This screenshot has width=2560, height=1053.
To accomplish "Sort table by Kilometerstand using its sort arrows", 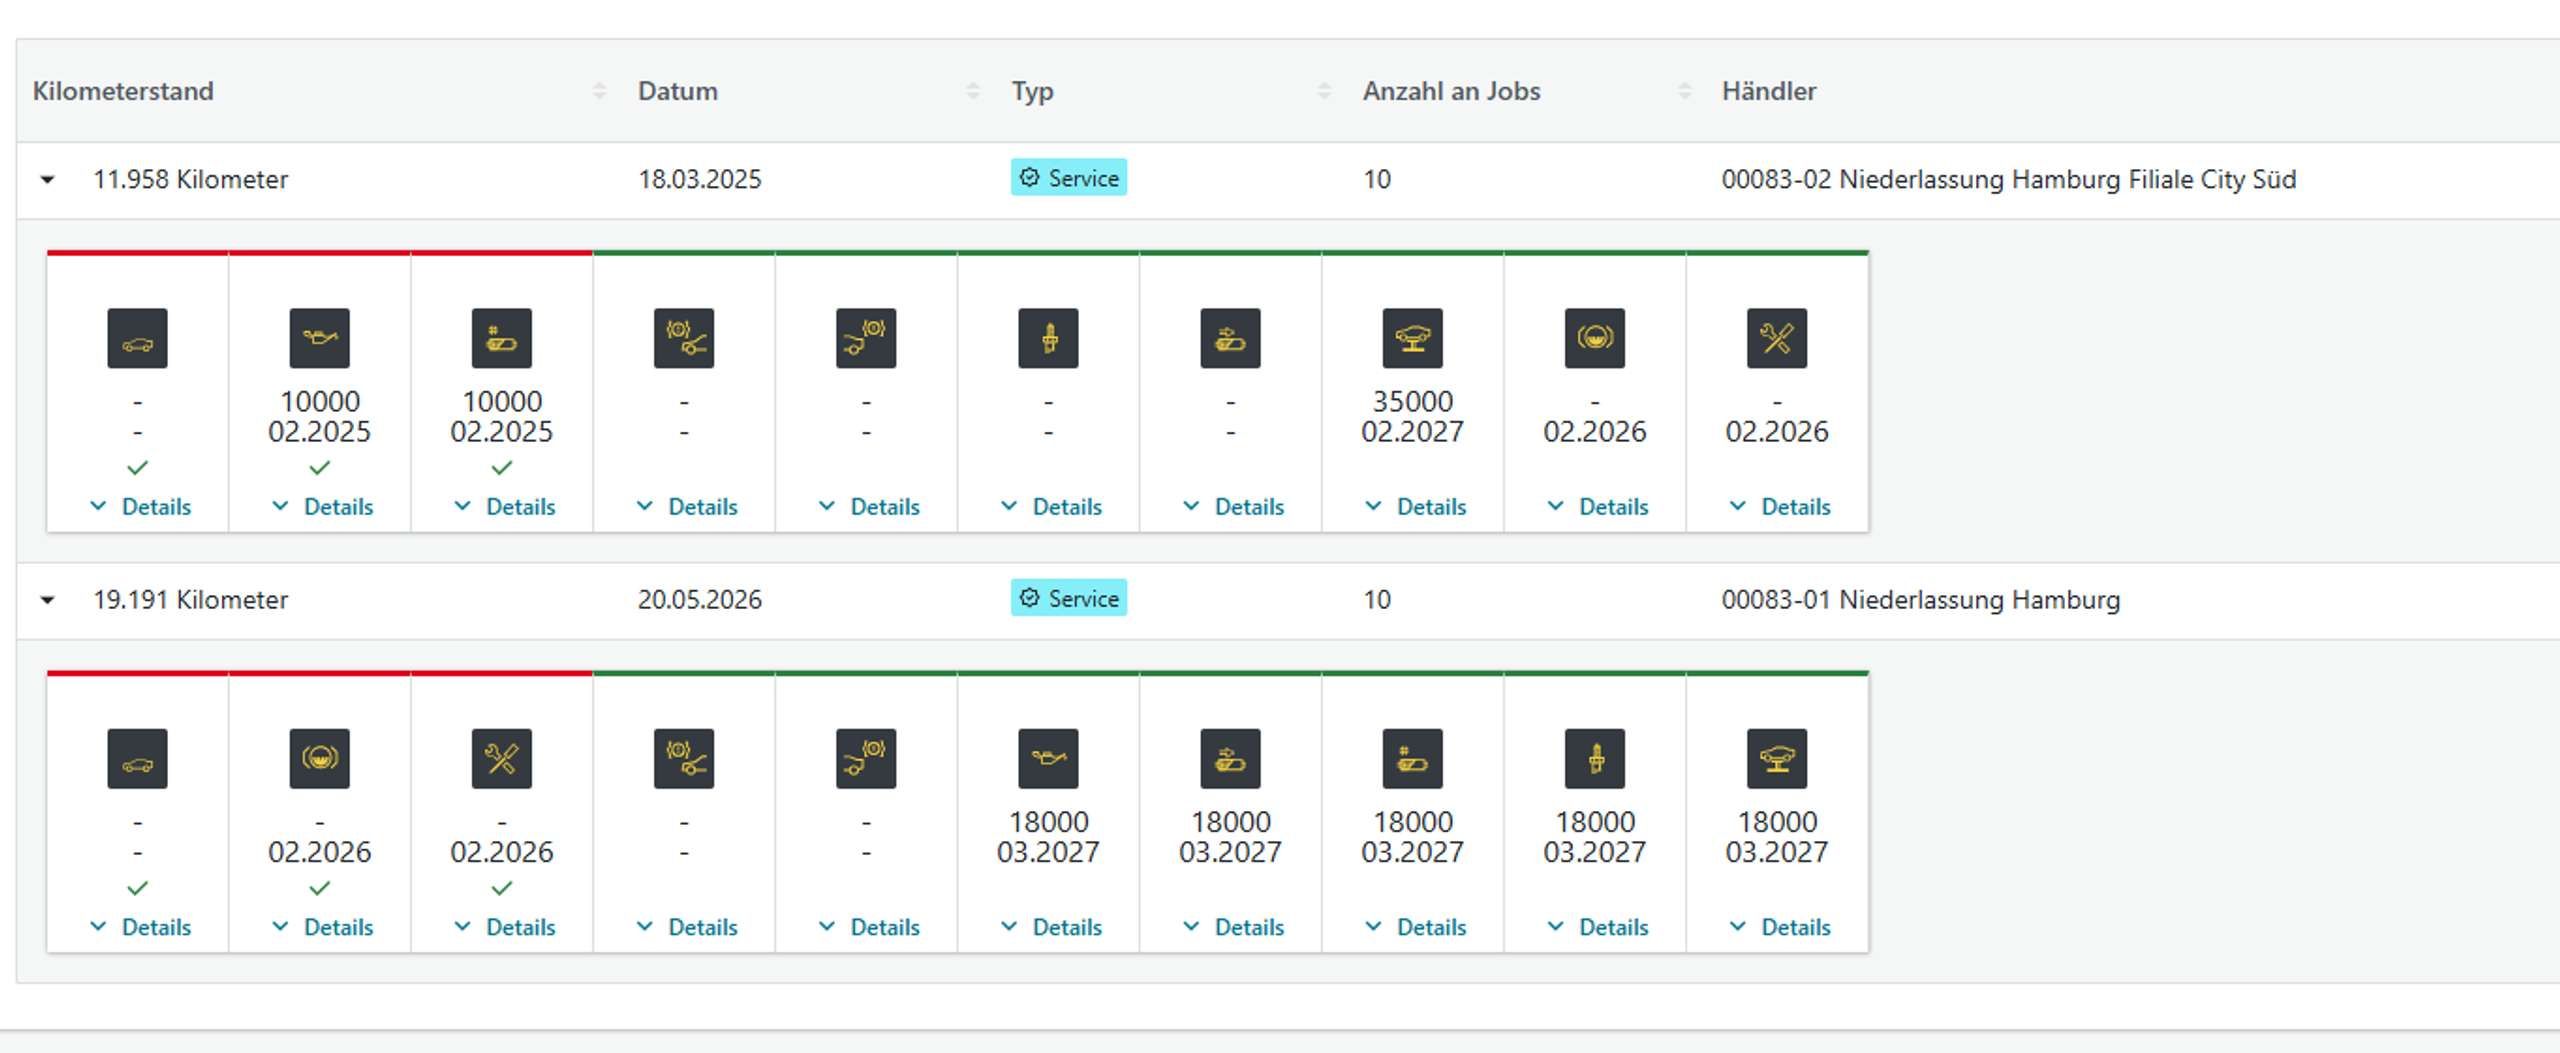I will [x=599, y=91].
